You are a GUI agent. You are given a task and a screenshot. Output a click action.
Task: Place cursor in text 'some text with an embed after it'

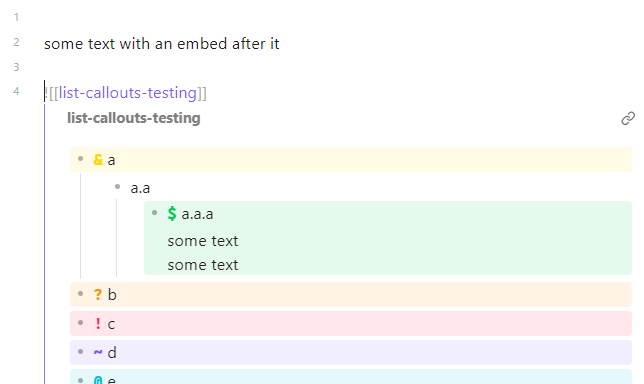[162, 44]
